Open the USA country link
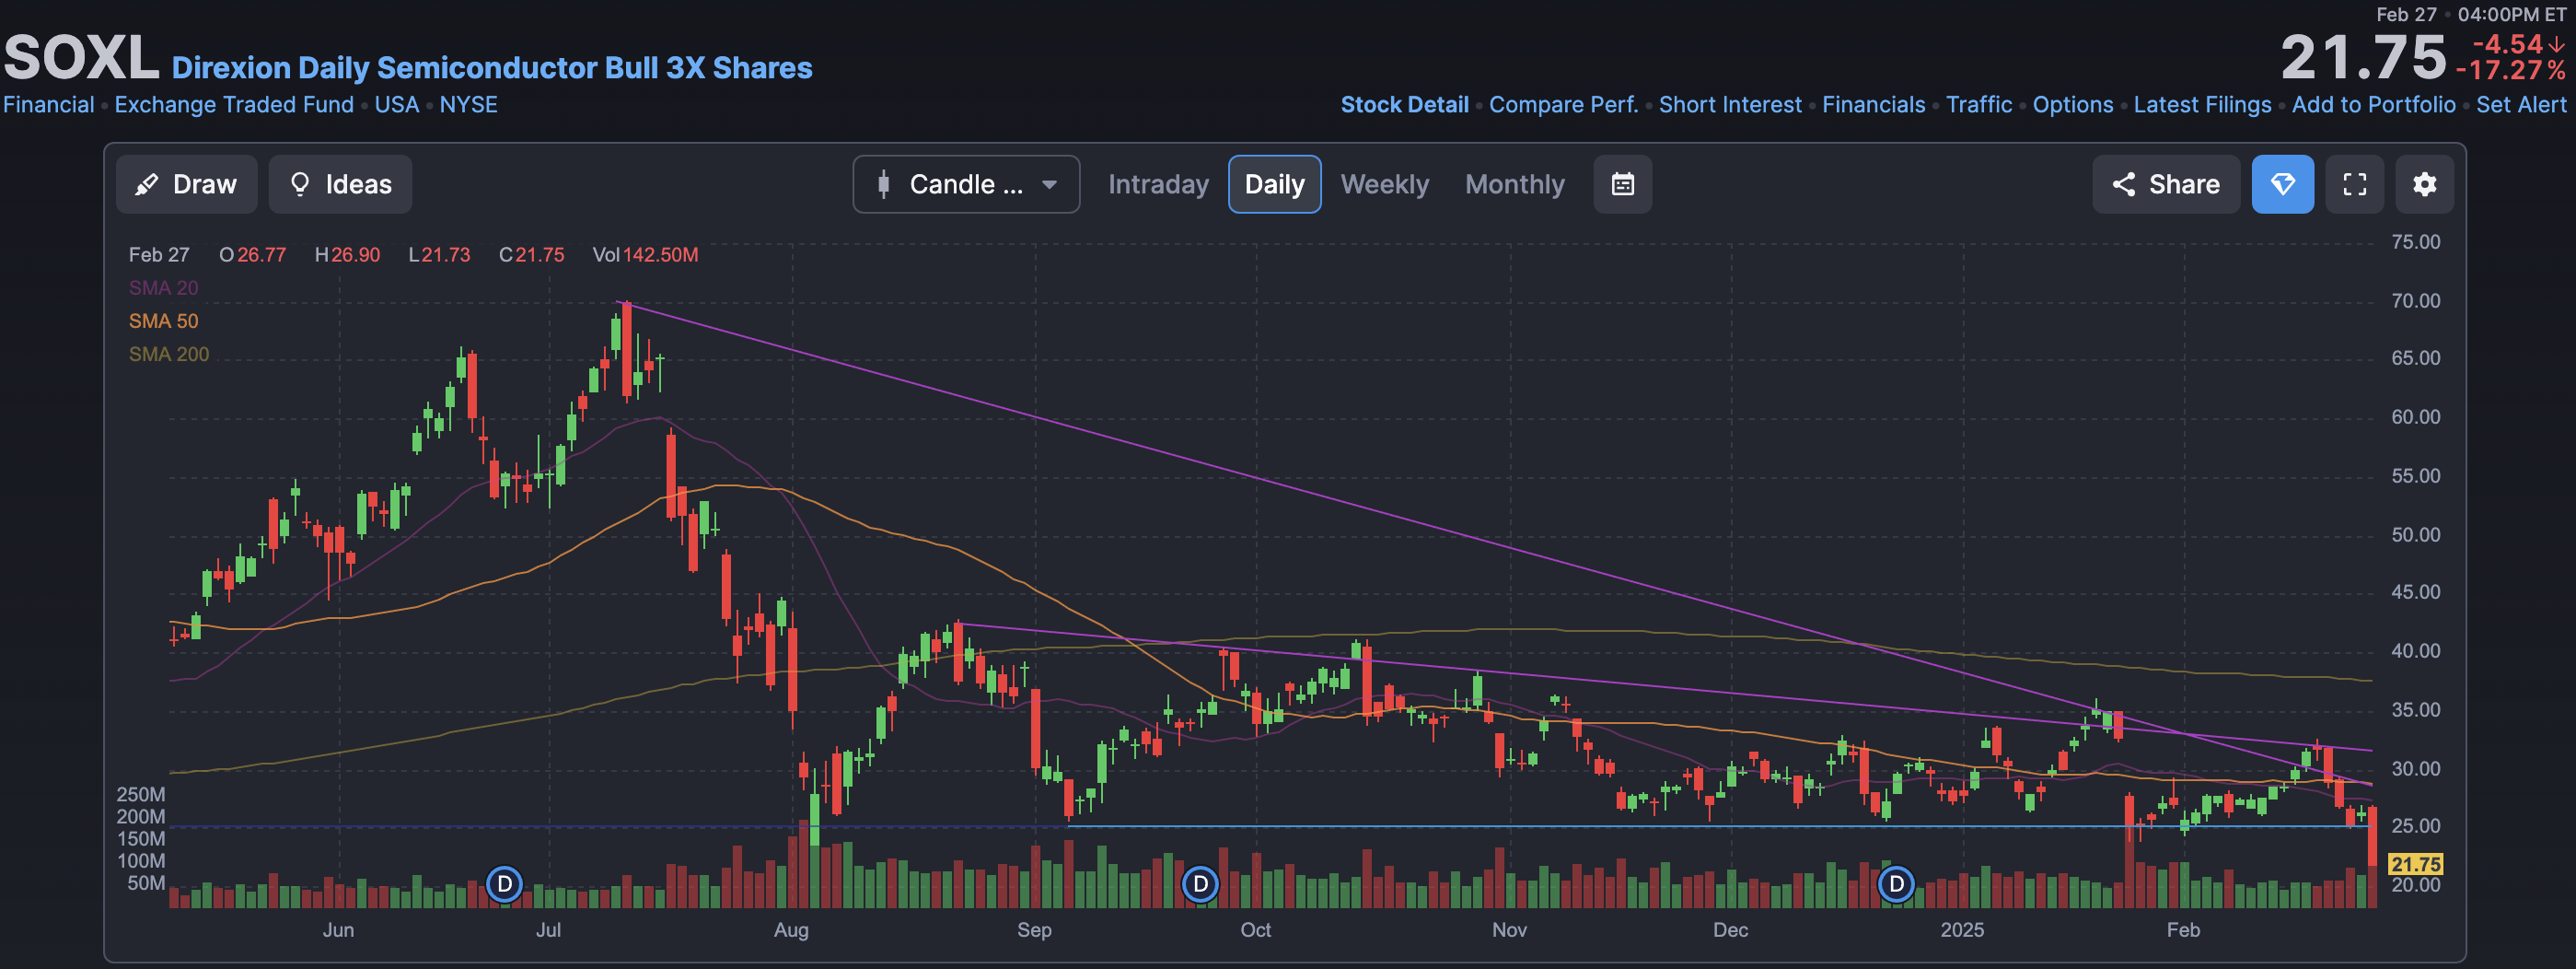The image size is (2576, 969). tap(397, 104)
